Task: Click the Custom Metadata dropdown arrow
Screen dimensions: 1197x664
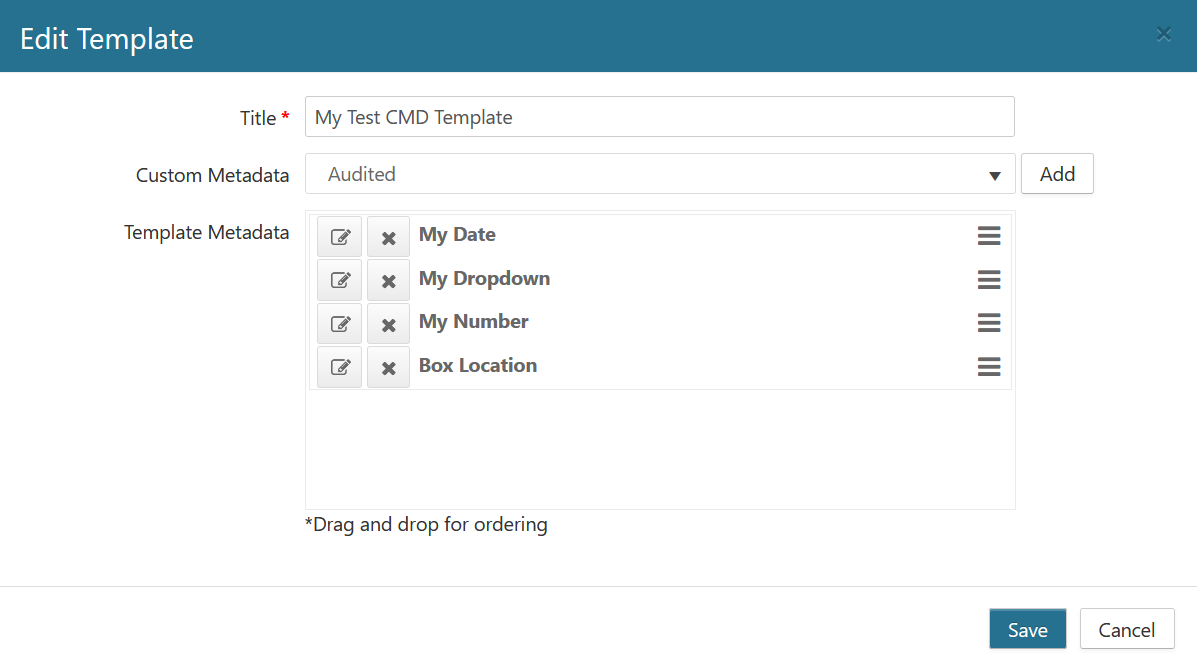Action: (994, 176)
